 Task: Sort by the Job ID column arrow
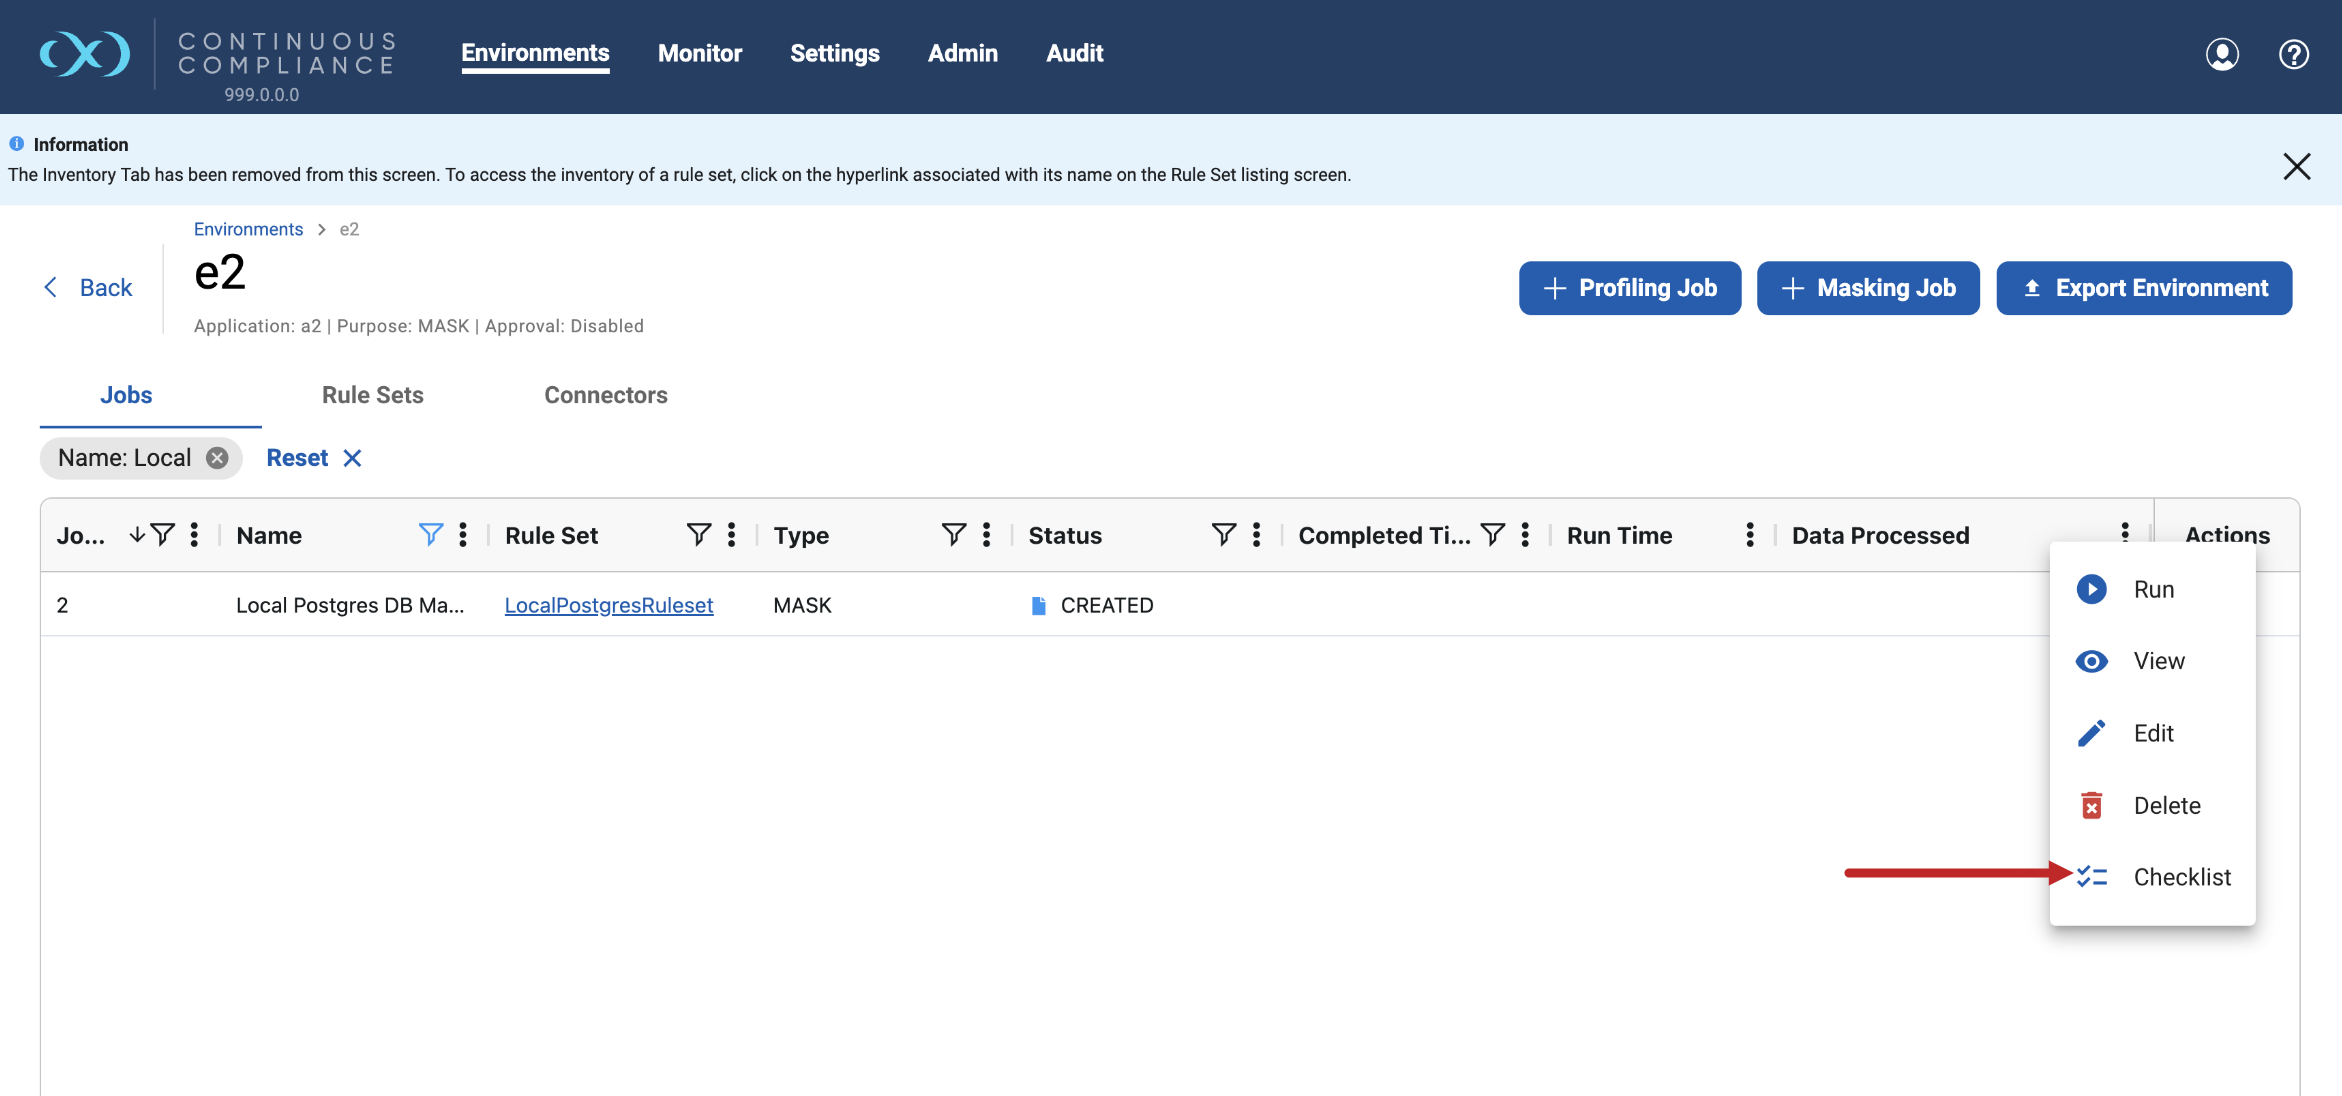point(137,535)
